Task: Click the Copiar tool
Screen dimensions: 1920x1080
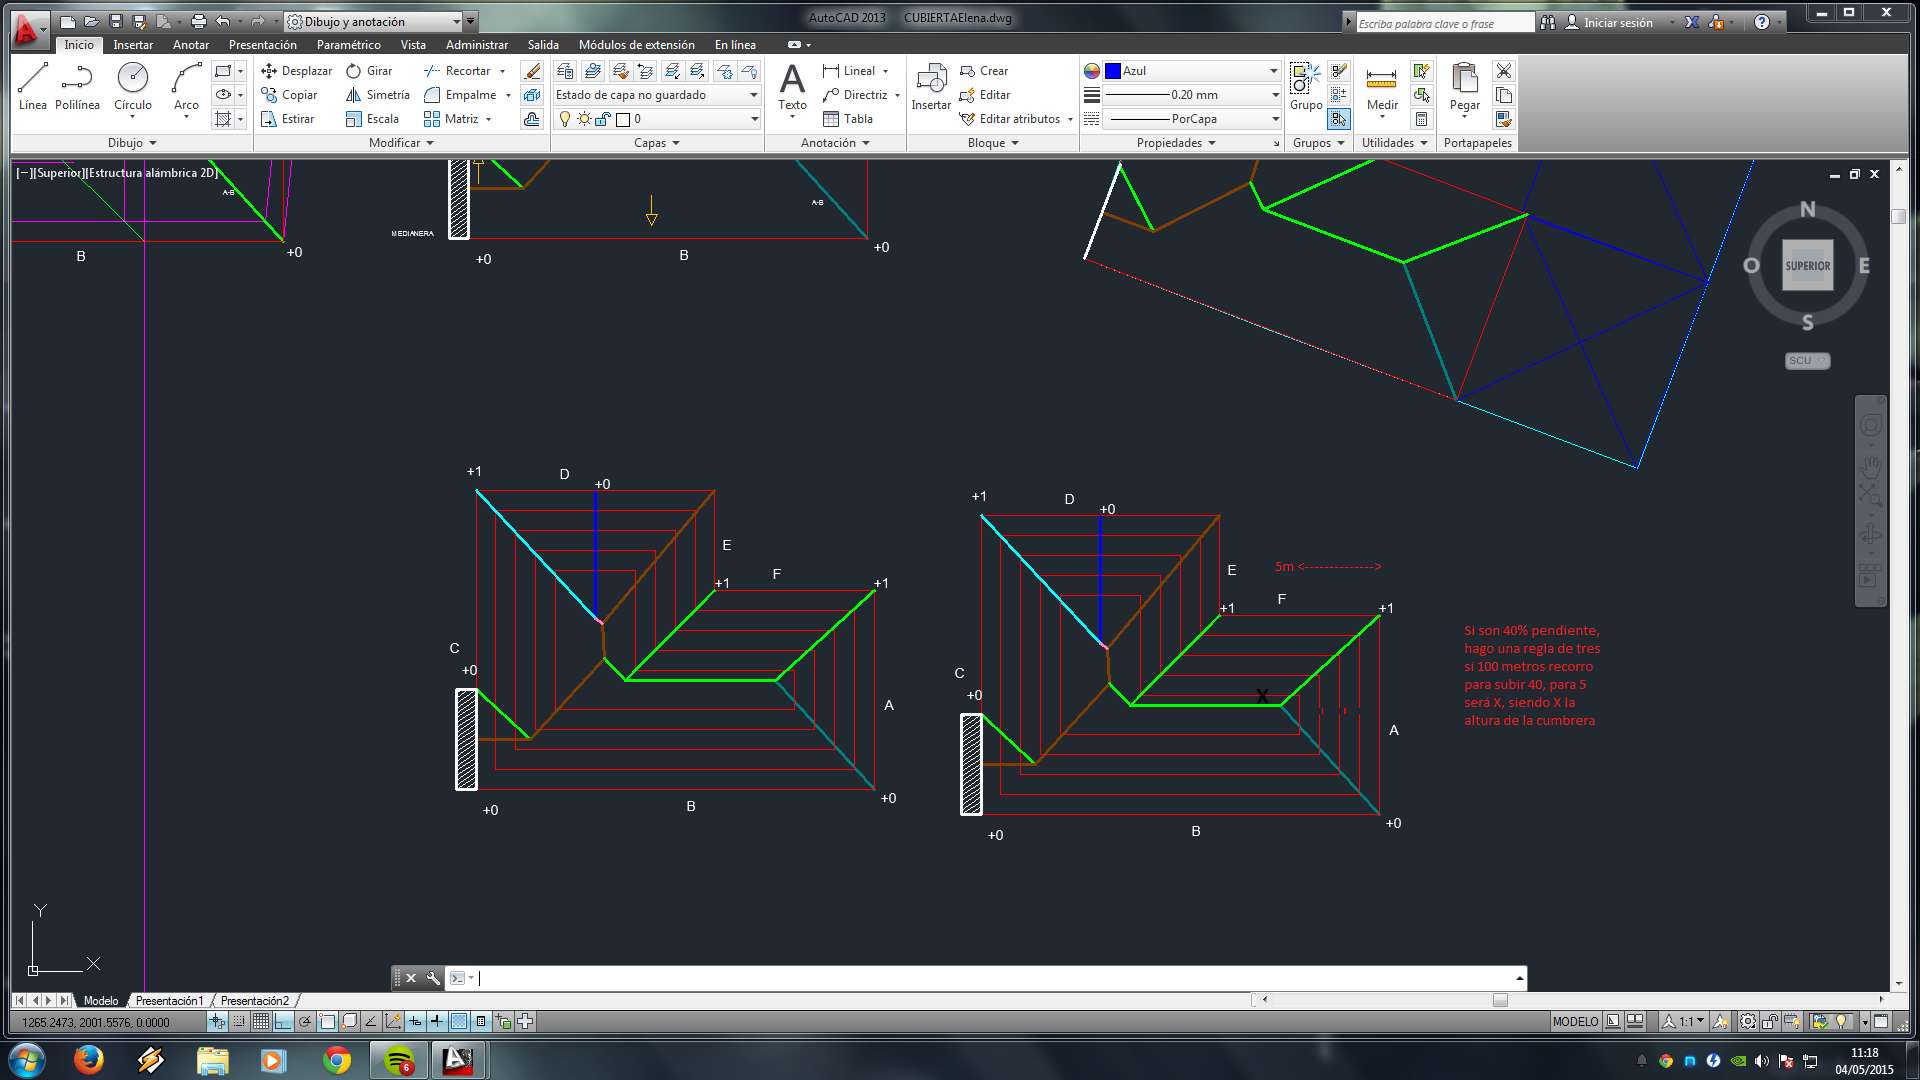Action: coord(289,95)
